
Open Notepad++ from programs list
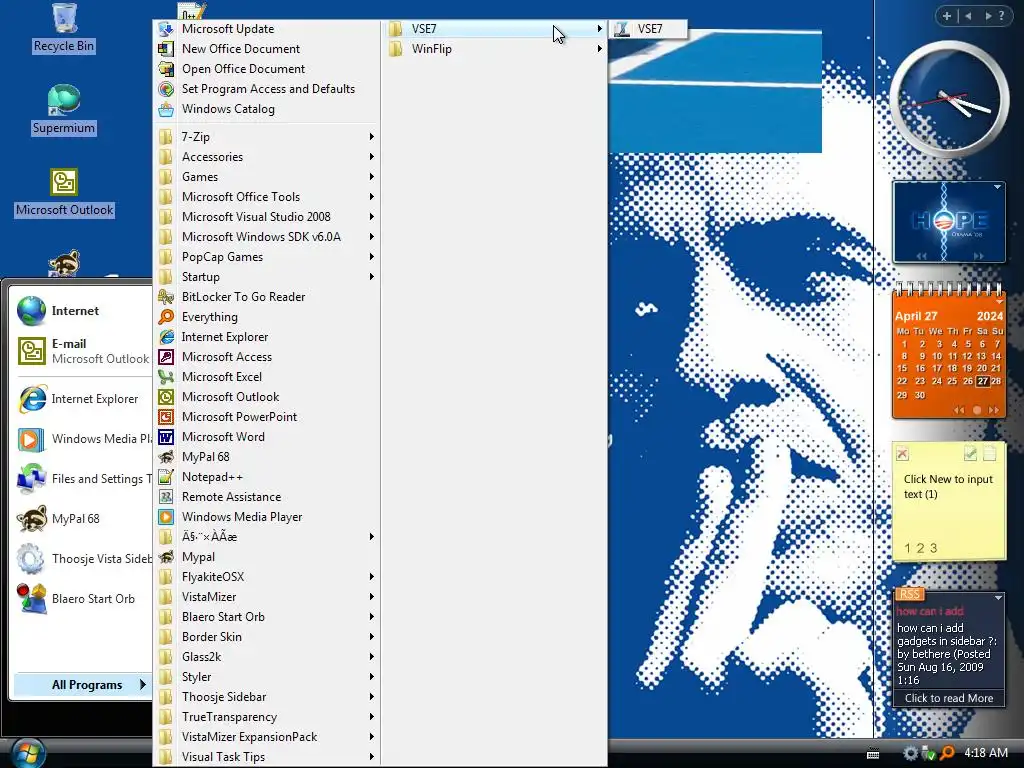pos(267,477)
